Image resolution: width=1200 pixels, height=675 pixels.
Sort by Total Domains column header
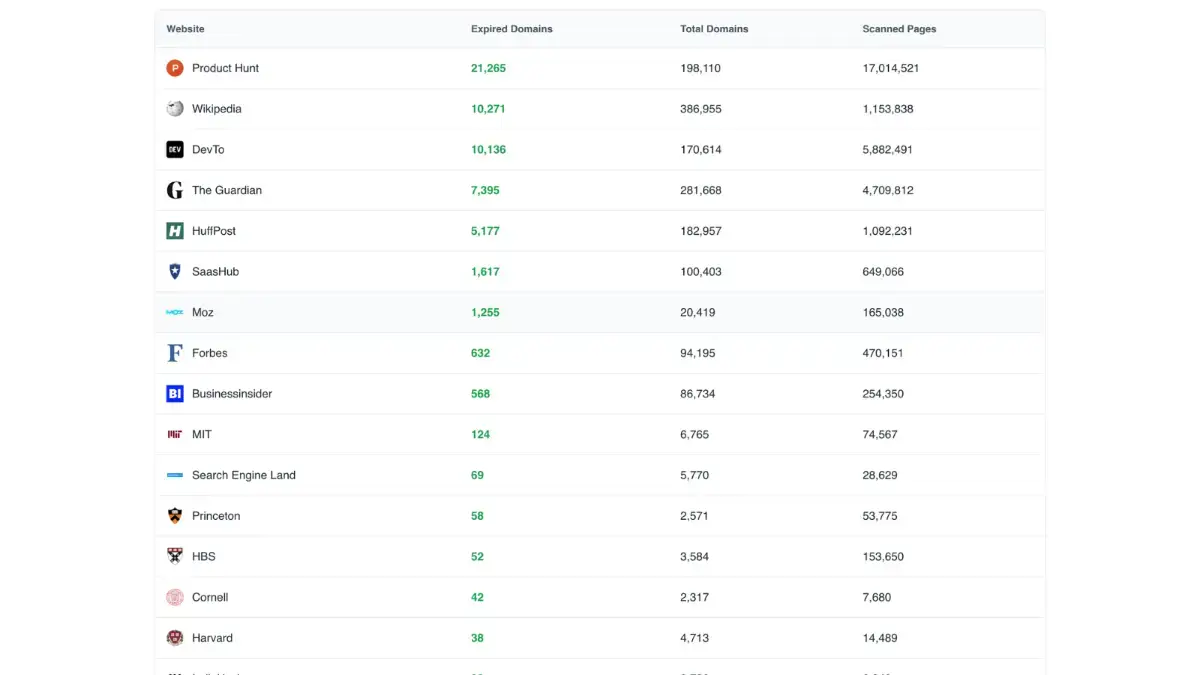[714, 29]
